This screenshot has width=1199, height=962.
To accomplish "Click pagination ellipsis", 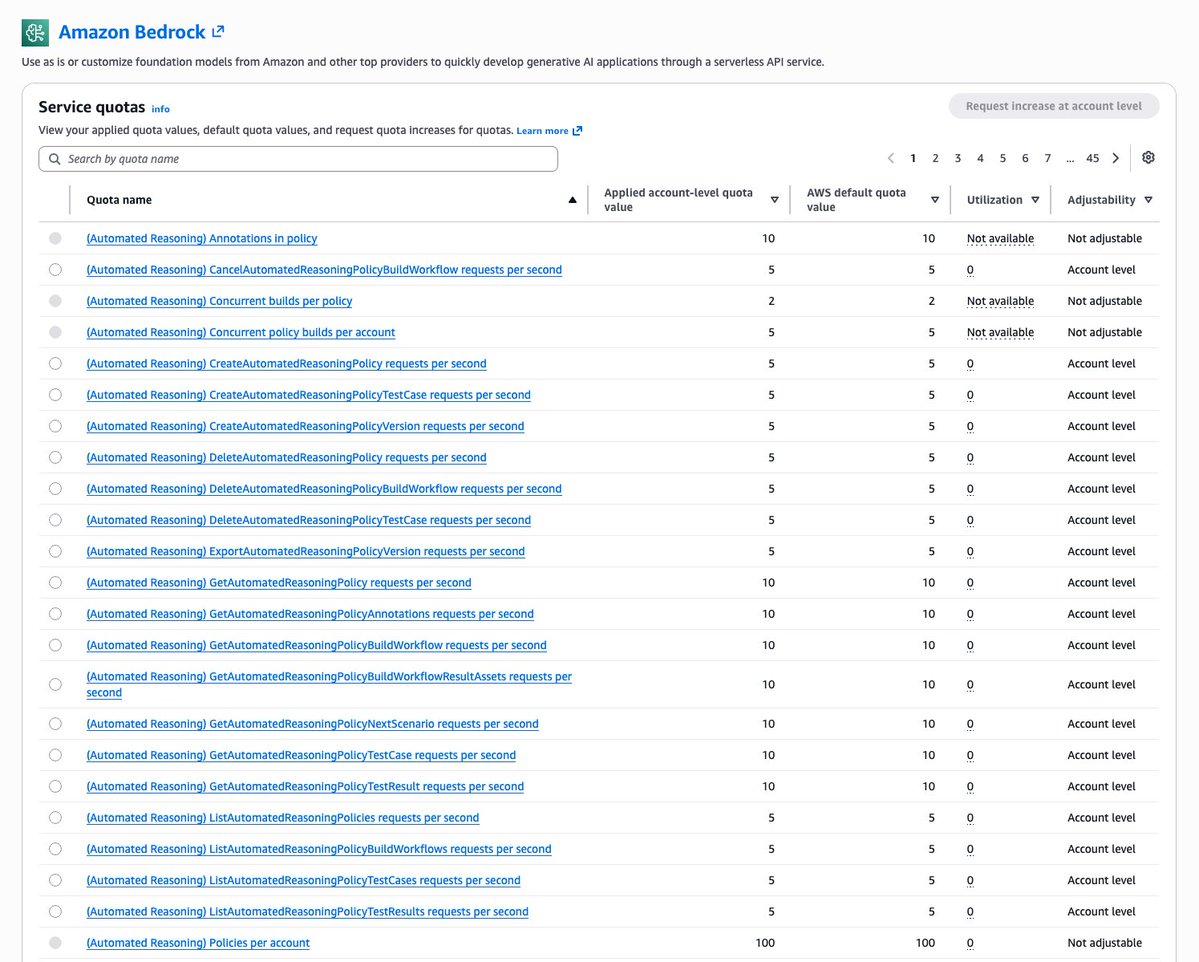I will (1070, 158).
